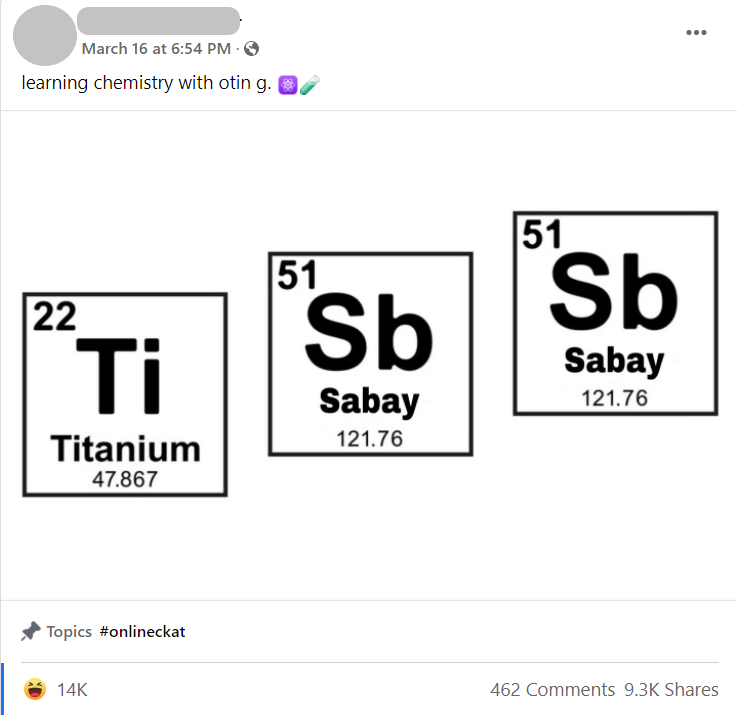Screen dimensions: 737x715
Task: Open the three-dot post options menu
Action: (x=696, y=32)
